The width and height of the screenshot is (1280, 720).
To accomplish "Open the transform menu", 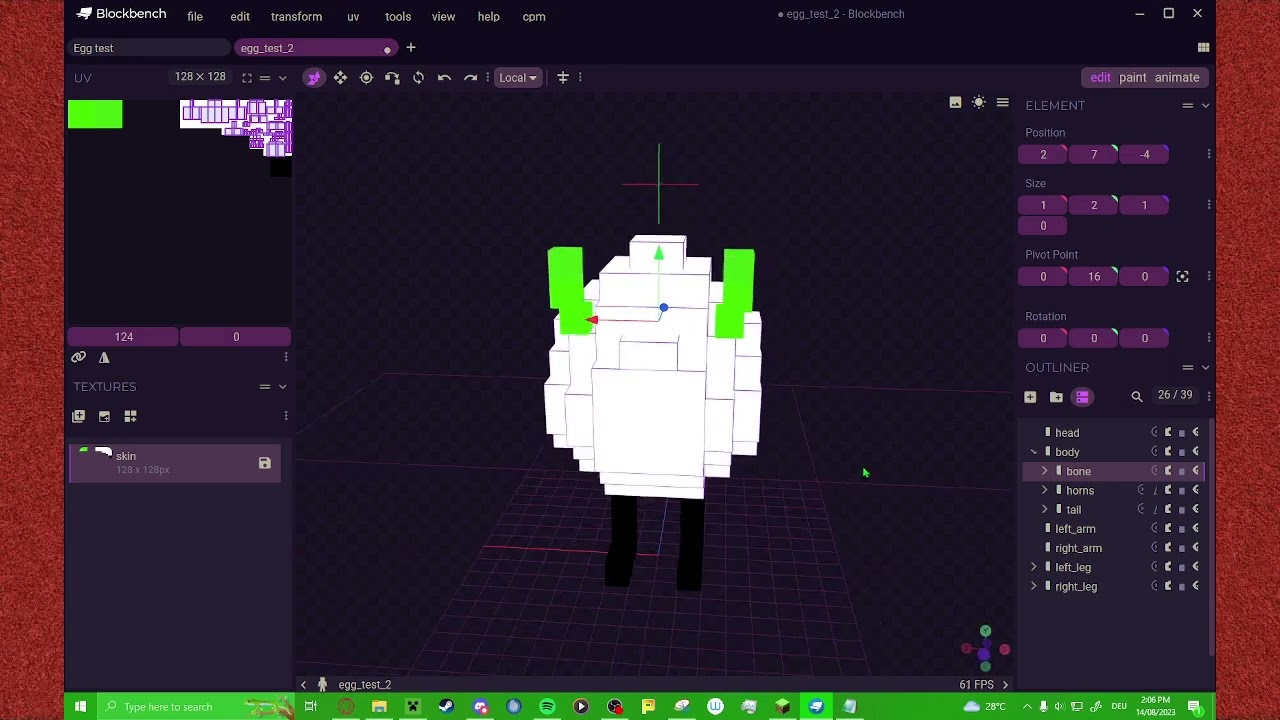I will coord(296,16).
